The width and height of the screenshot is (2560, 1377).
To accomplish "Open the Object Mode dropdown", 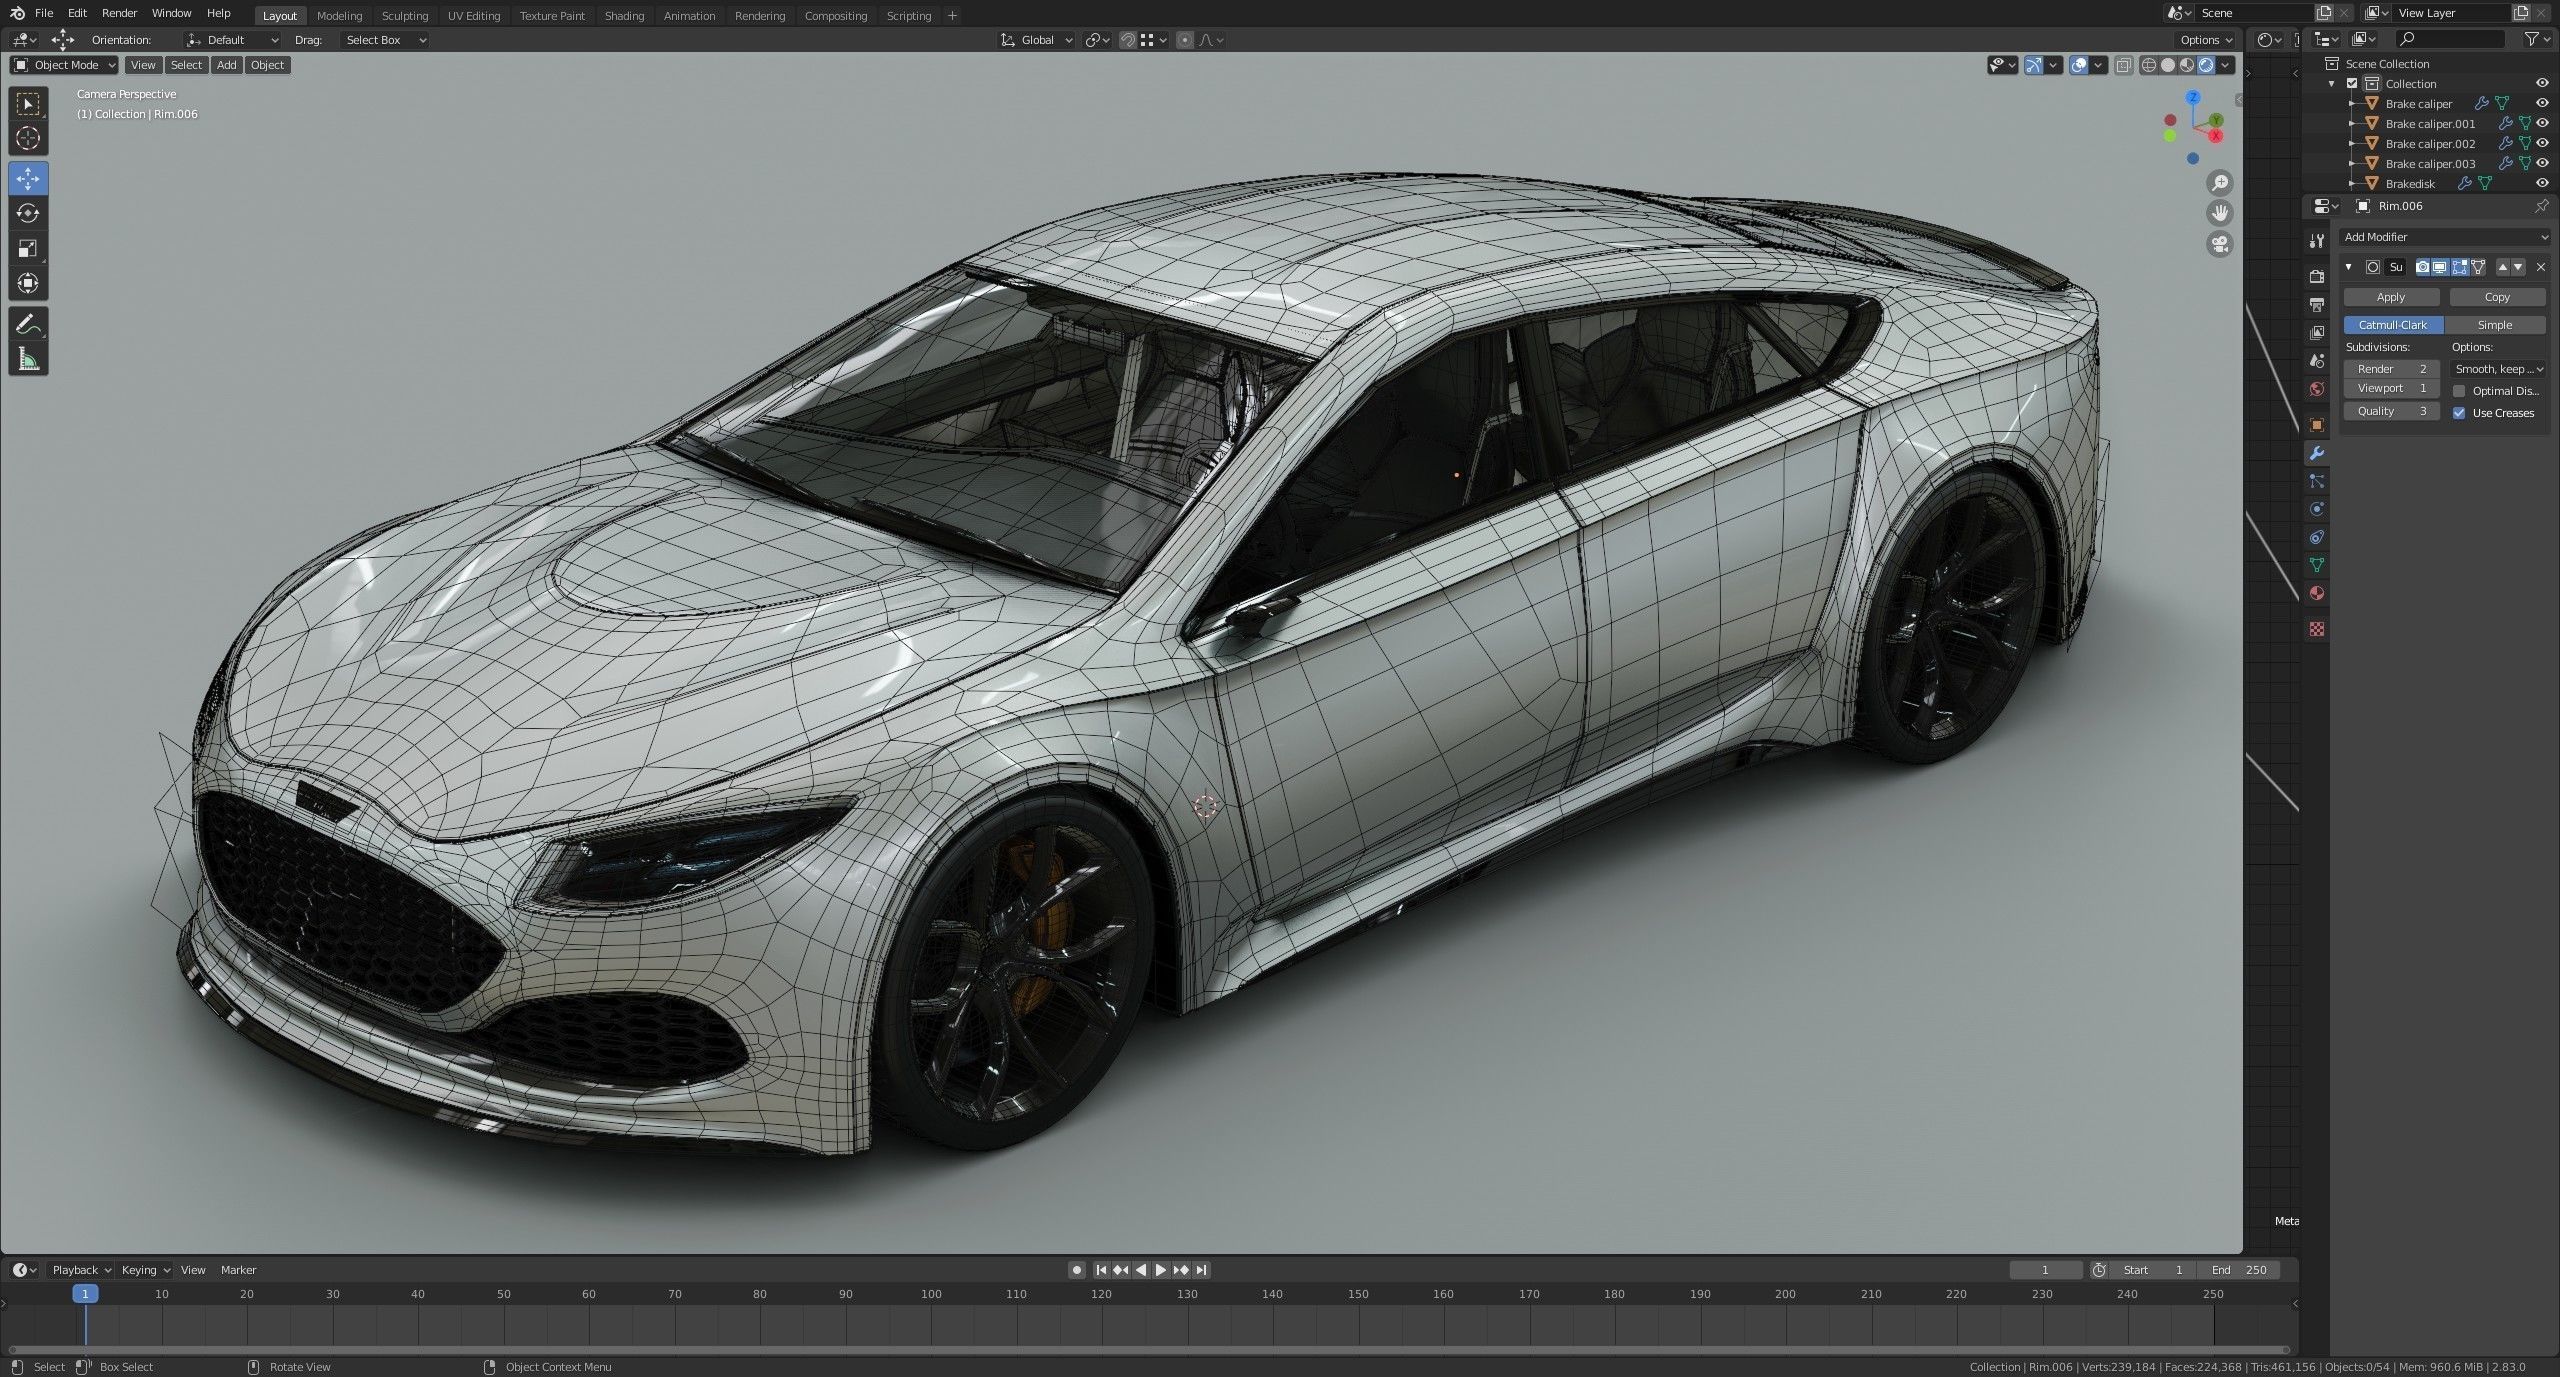I will [64, 65].
